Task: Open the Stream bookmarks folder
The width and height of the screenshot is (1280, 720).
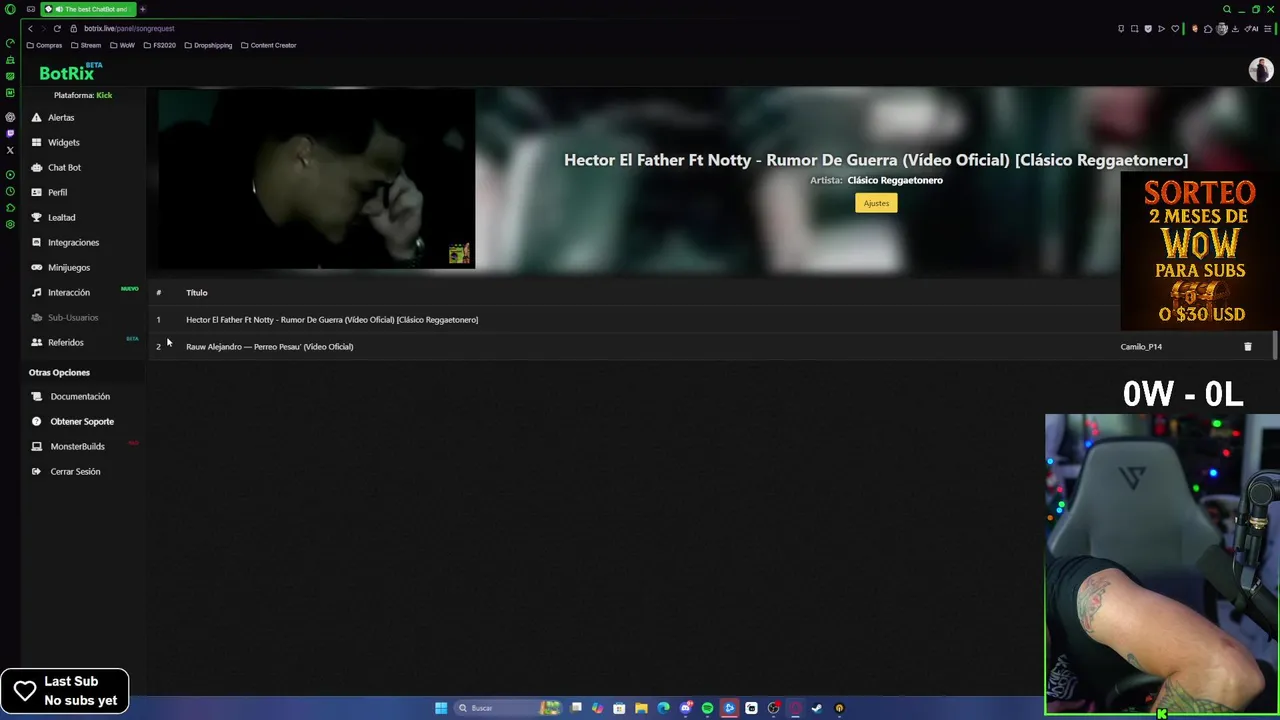Action: 86,45
